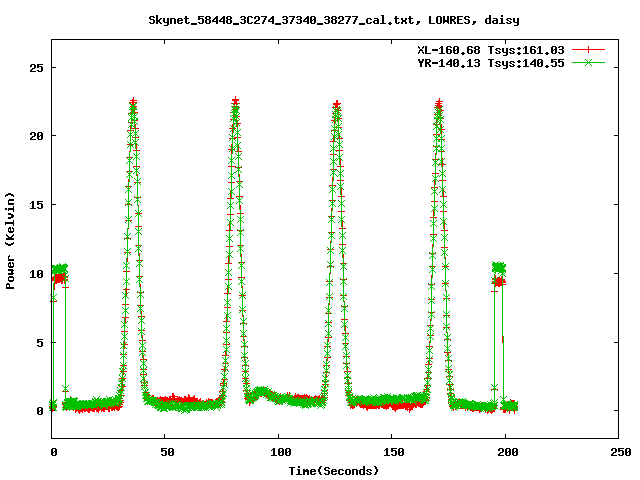Click the calibration pulse at the plot start

59,273
